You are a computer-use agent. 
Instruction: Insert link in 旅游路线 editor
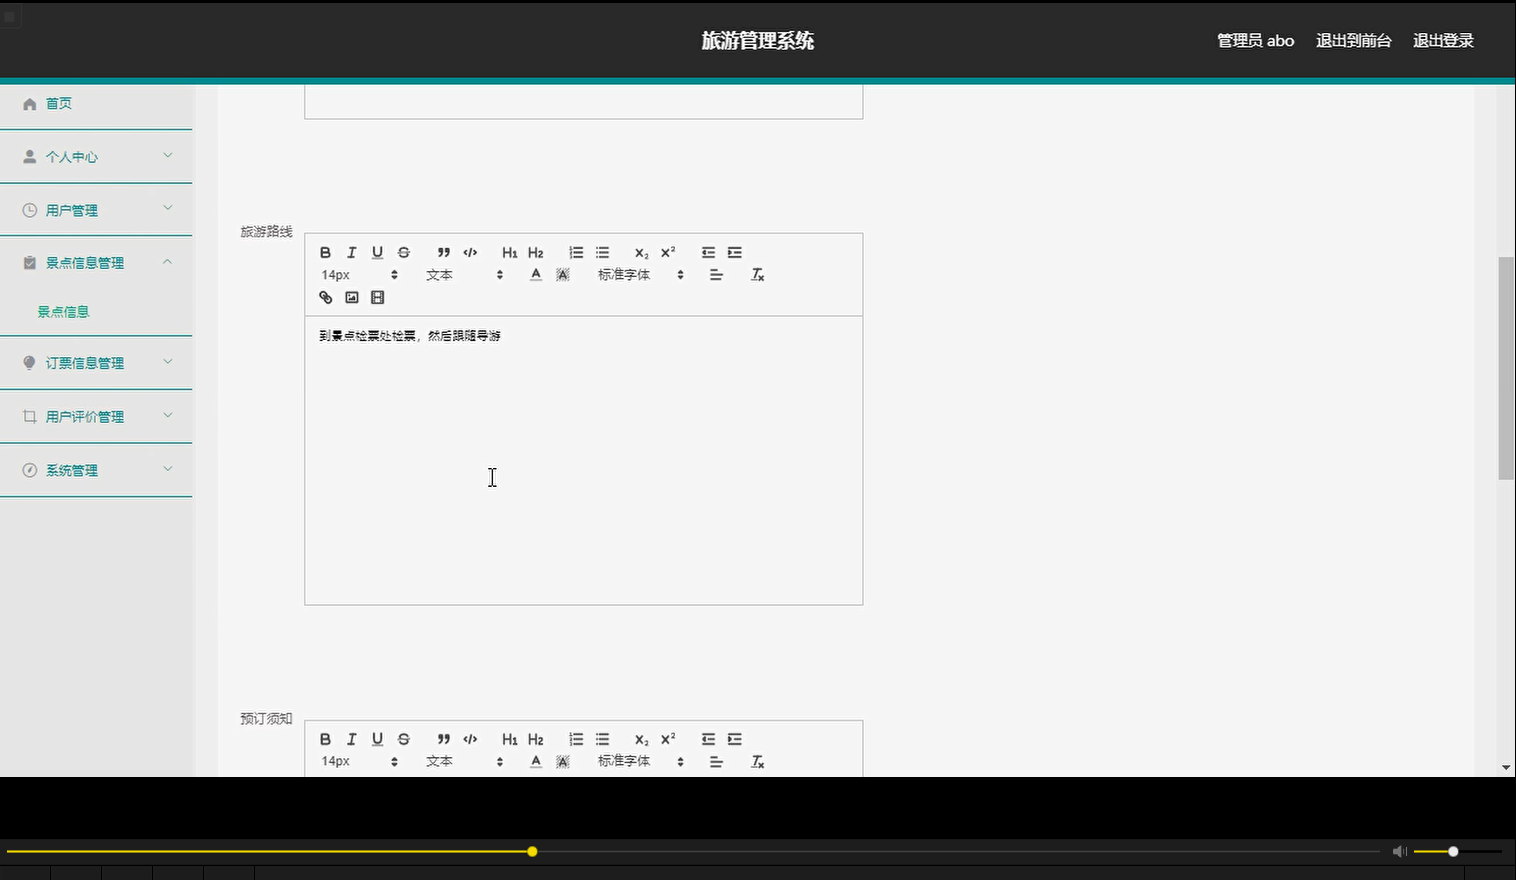(325, 298)
